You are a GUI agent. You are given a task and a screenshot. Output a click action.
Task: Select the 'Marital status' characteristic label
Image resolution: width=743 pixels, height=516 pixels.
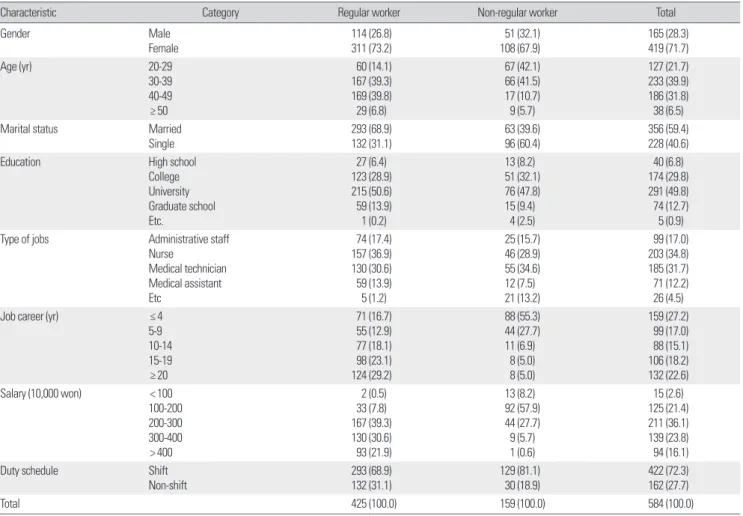click(x=29, y=129)
